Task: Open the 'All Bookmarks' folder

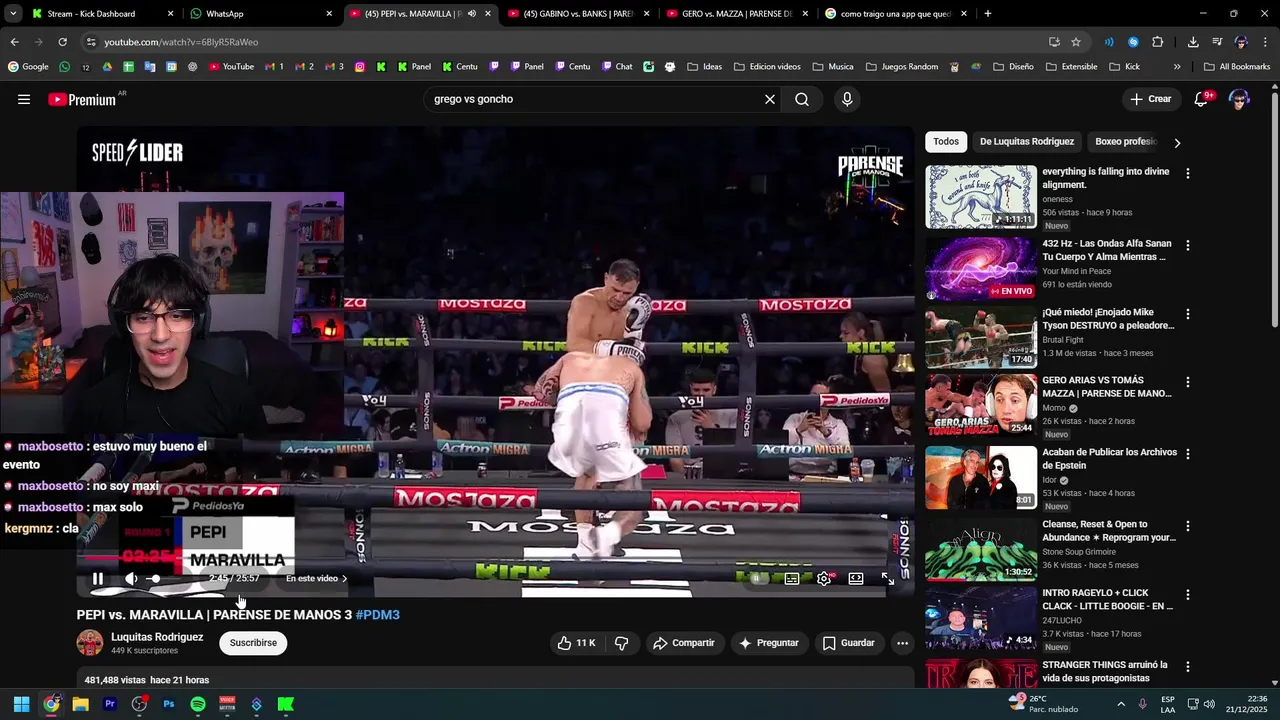Action: pos(1237,67)
